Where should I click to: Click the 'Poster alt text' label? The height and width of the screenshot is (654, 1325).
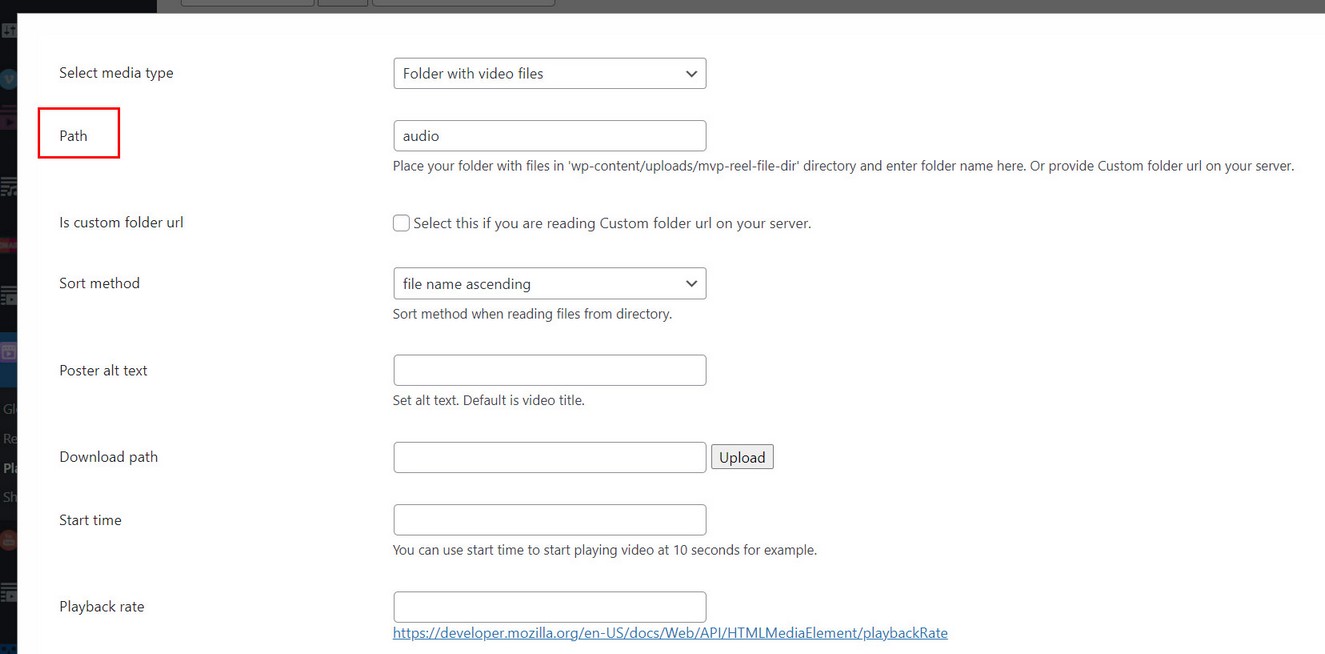coord(103,371)
